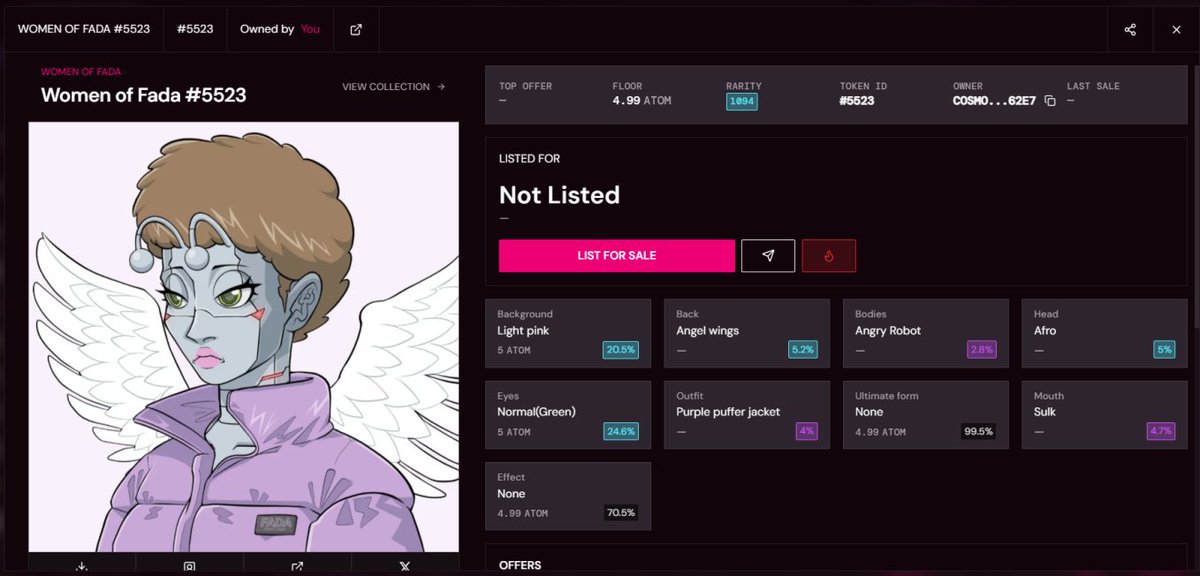The width and height of the screenshot is (1200, 576).
Task: Click the NFT artwork image
Action: [x=243, y=337]
